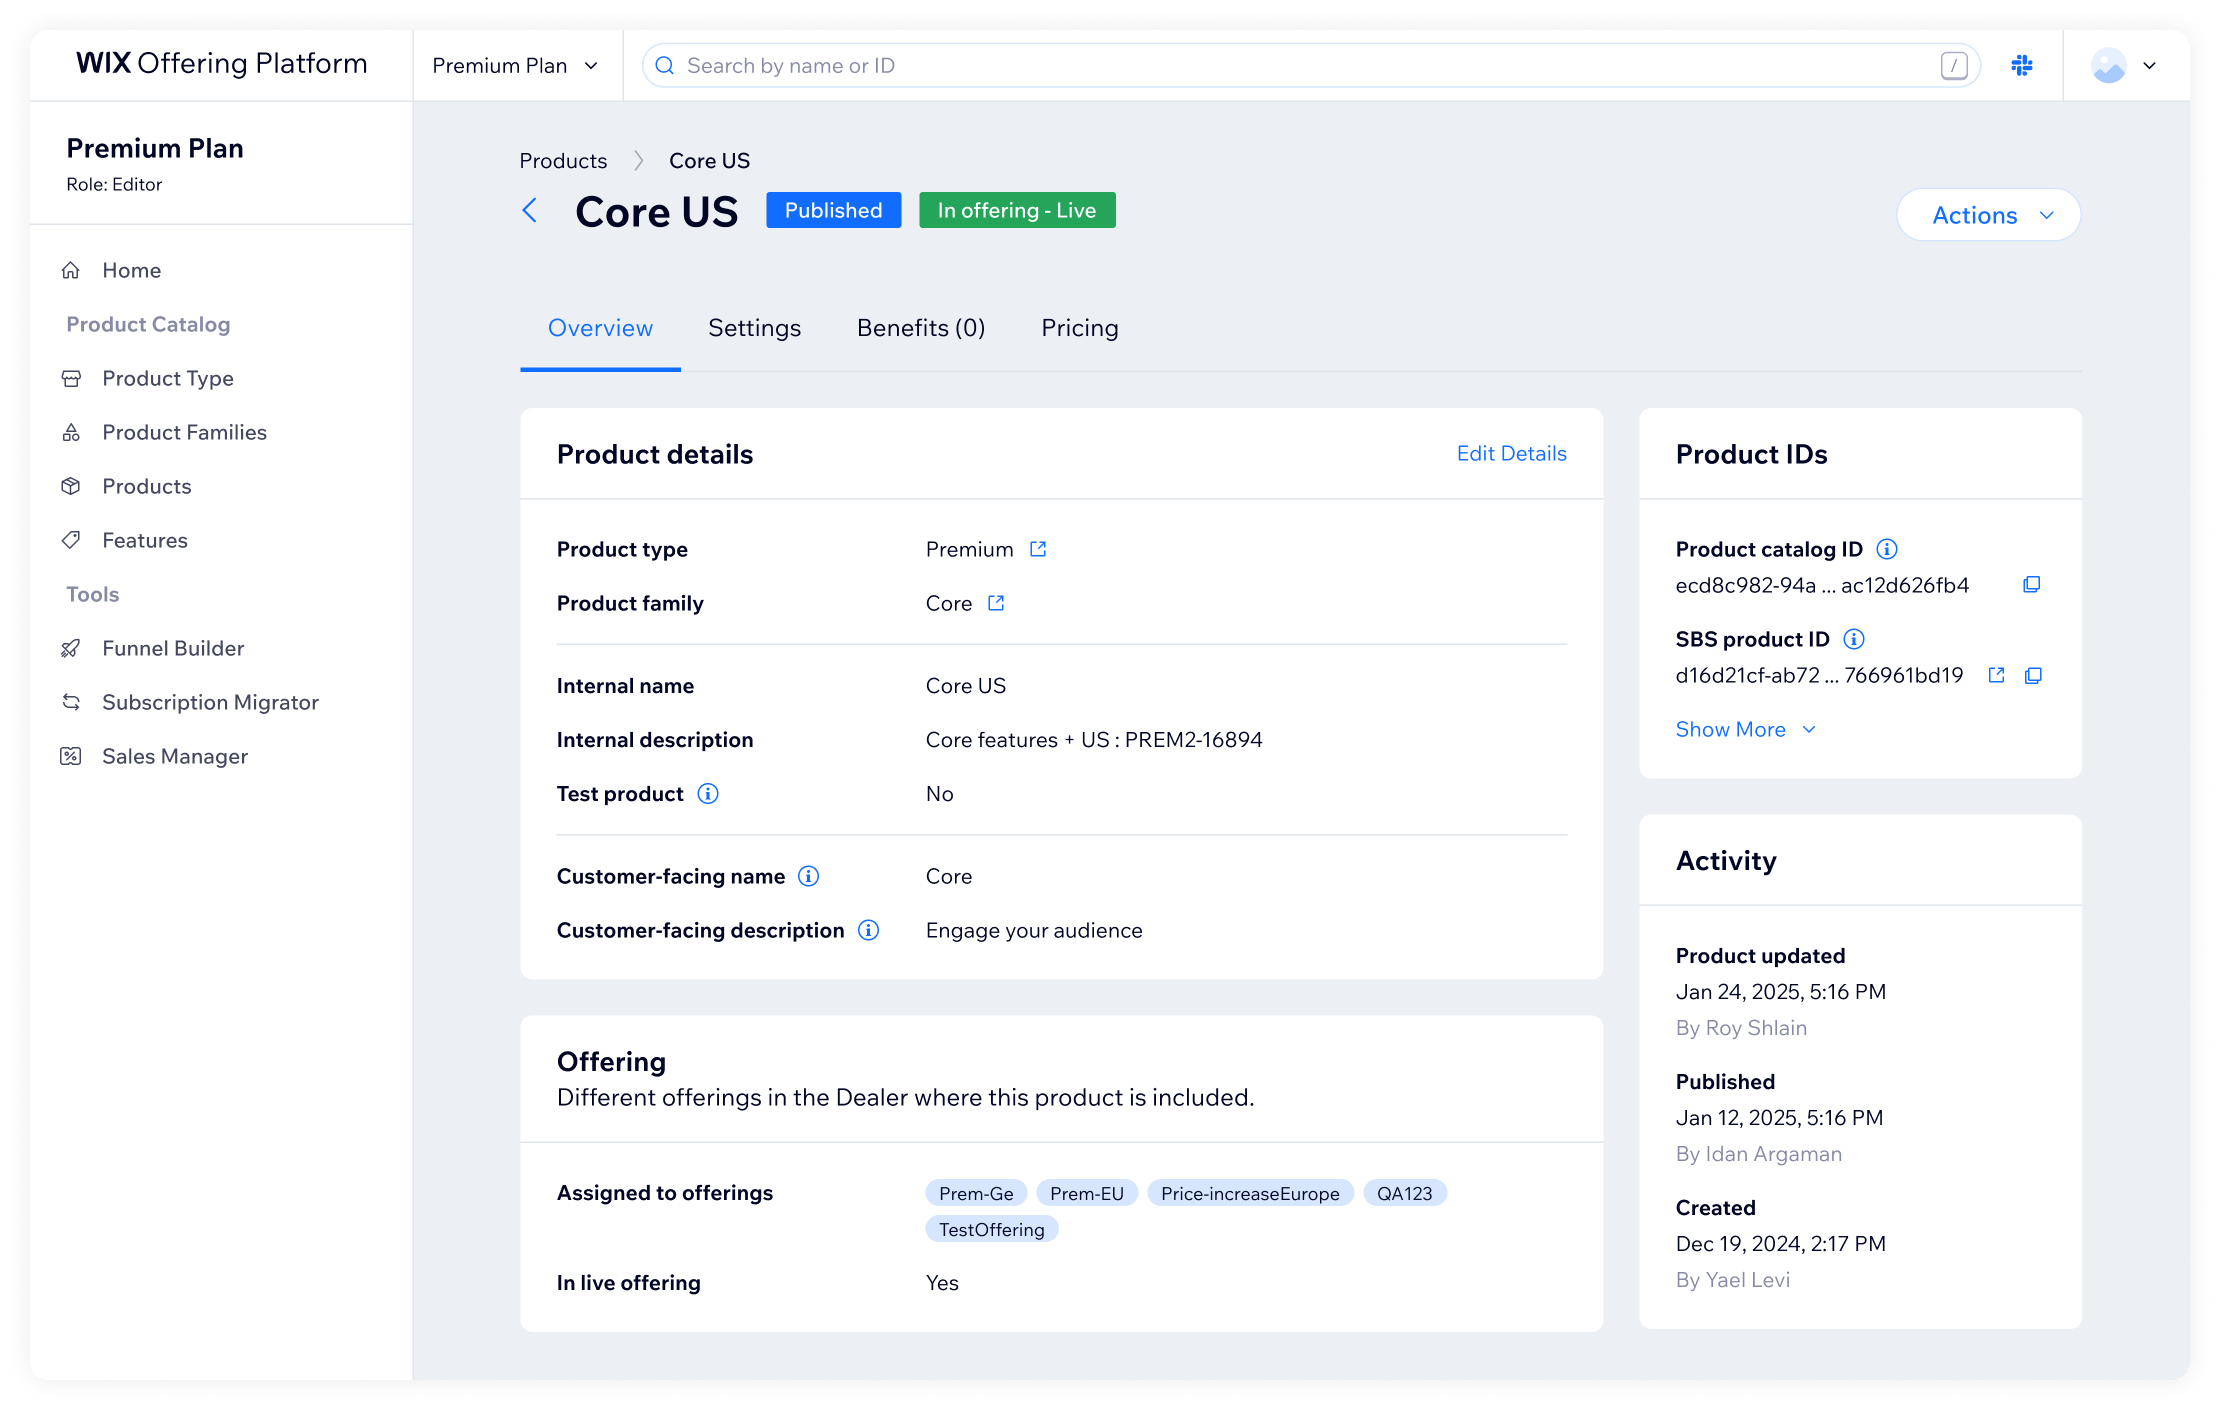Open Product Type in sidebar
Image resolution: width=2220 pixels, height=1410 pixels.
(168, 378)
